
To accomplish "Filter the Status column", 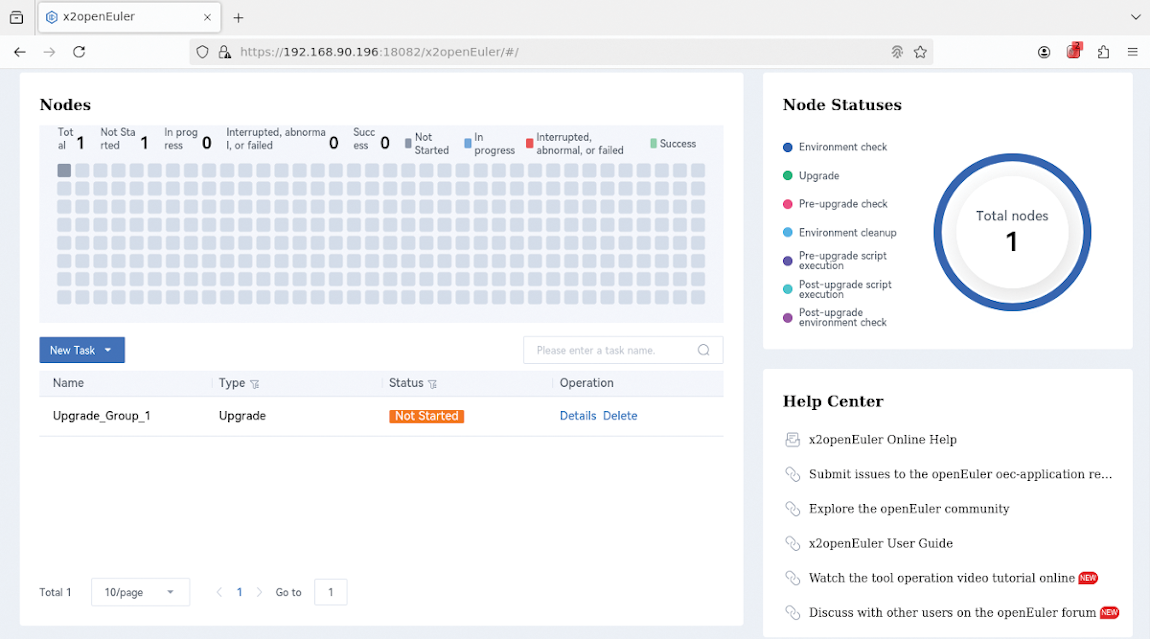I will click(433, 384).
